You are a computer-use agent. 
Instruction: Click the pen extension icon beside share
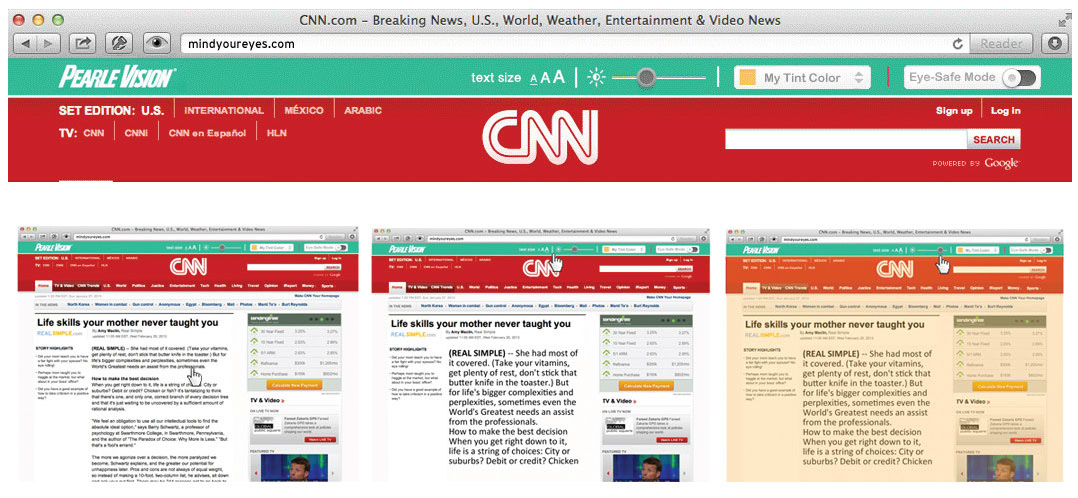coord(119,44)
